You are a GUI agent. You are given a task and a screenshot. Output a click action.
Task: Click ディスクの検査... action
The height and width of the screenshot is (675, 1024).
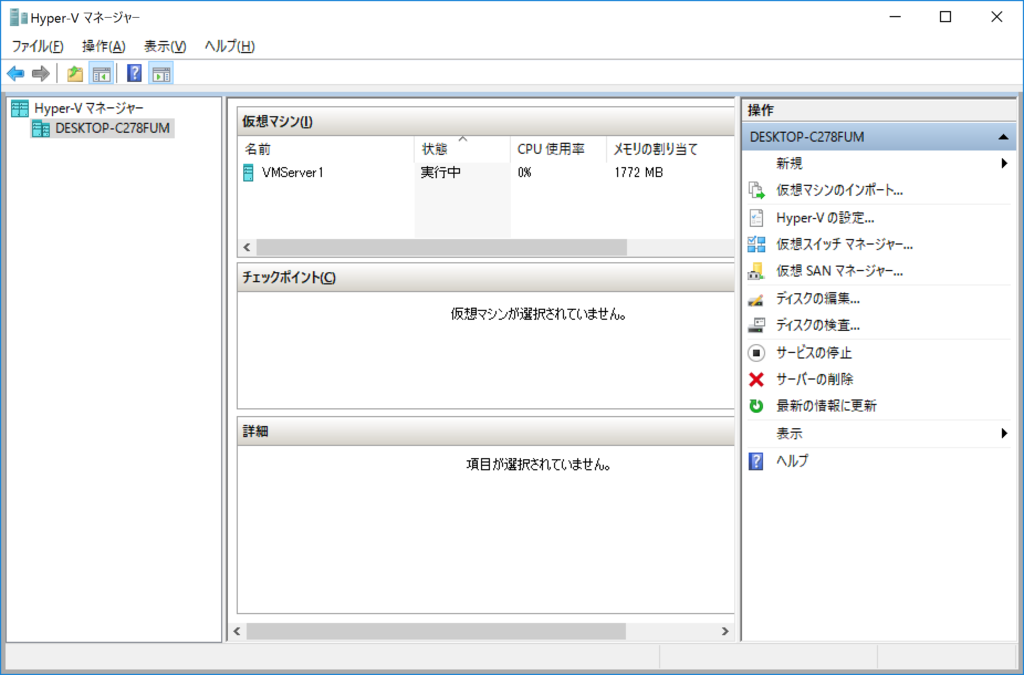818,325
